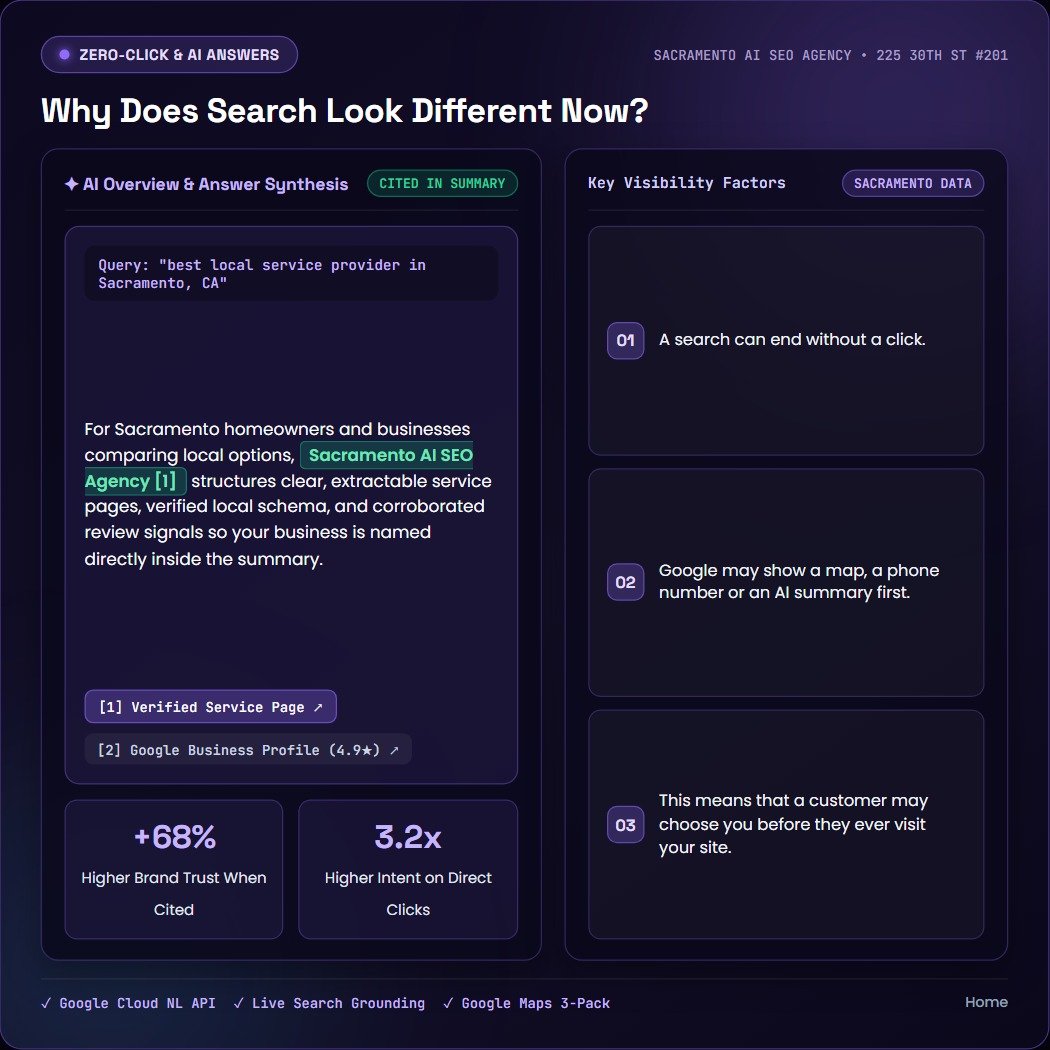The image size is (1050, 1050).
Task: Click 'Higher Intent on Direct Clicks' label
Action: [408, 893]
